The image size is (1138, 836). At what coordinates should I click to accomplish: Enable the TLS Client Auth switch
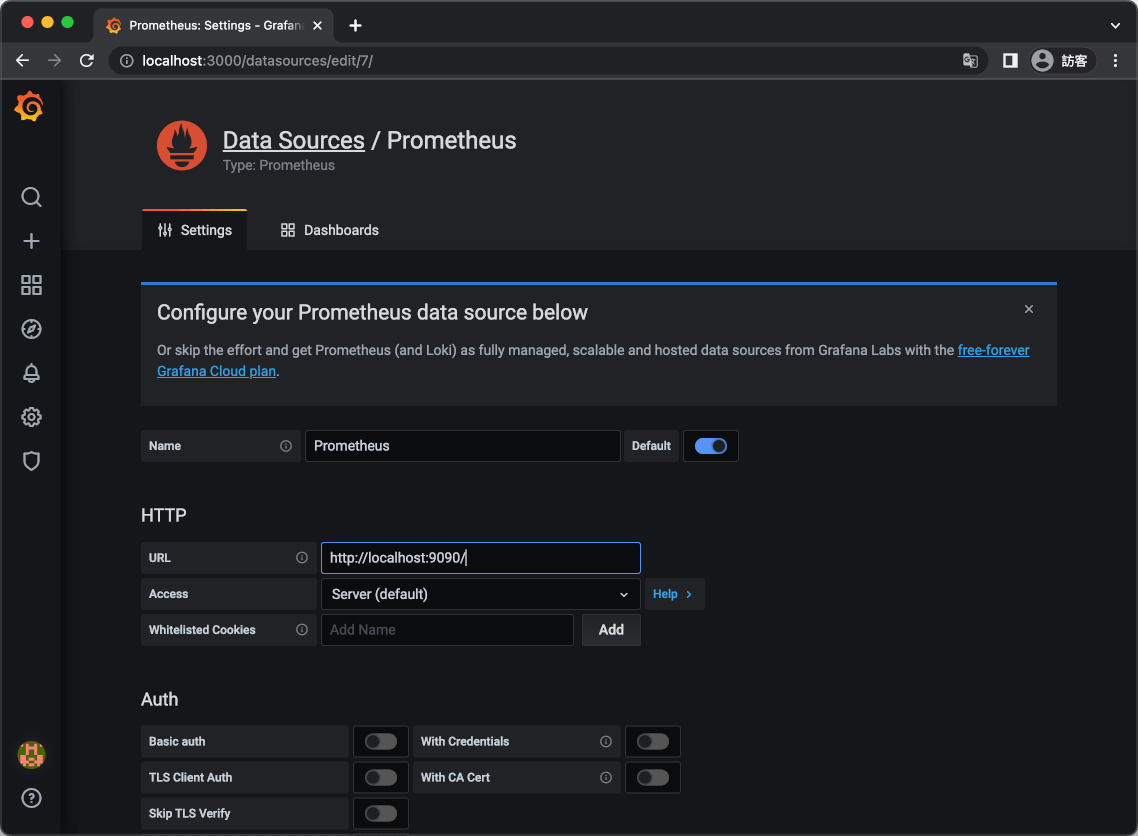click(x=381, y=778)
